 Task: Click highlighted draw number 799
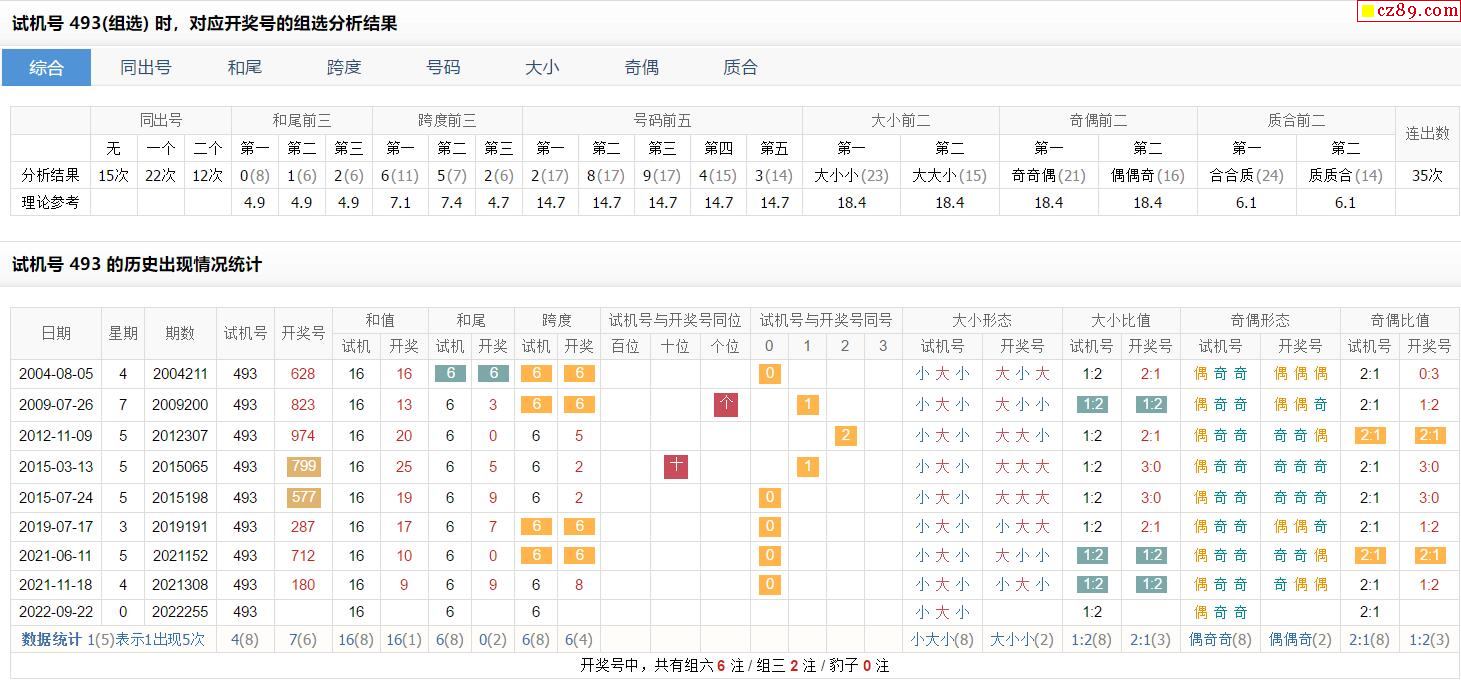click(x=302, y=466)
